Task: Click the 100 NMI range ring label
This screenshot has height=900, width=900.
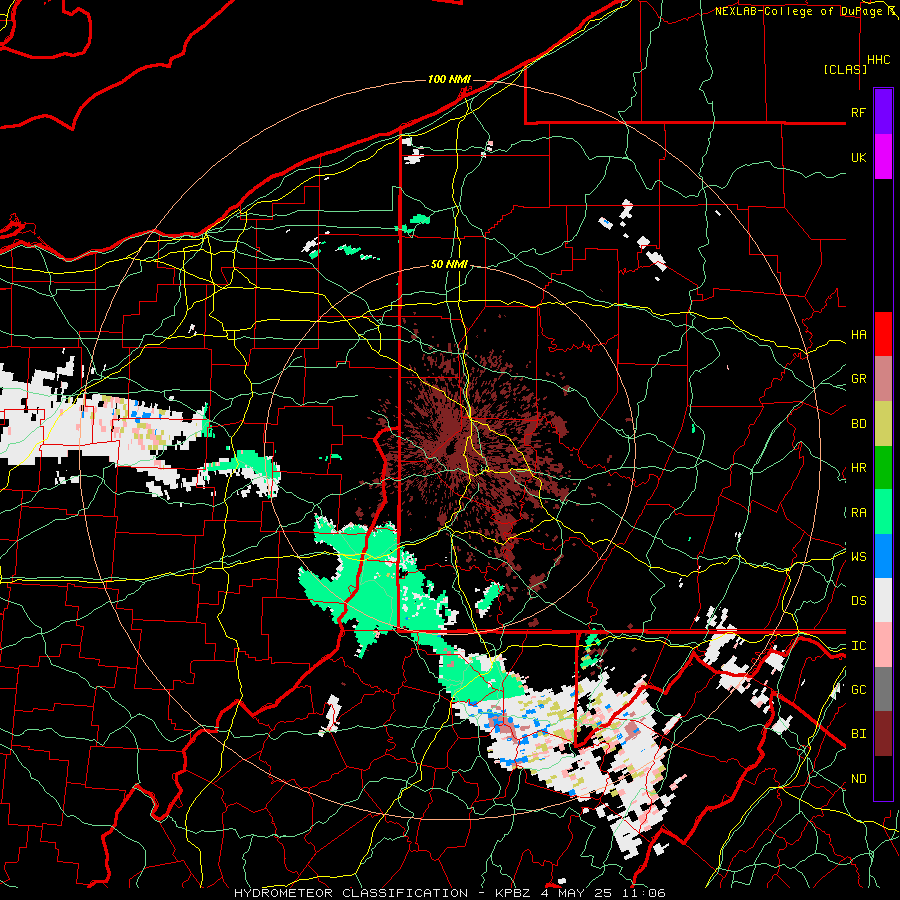Action: 449,79
